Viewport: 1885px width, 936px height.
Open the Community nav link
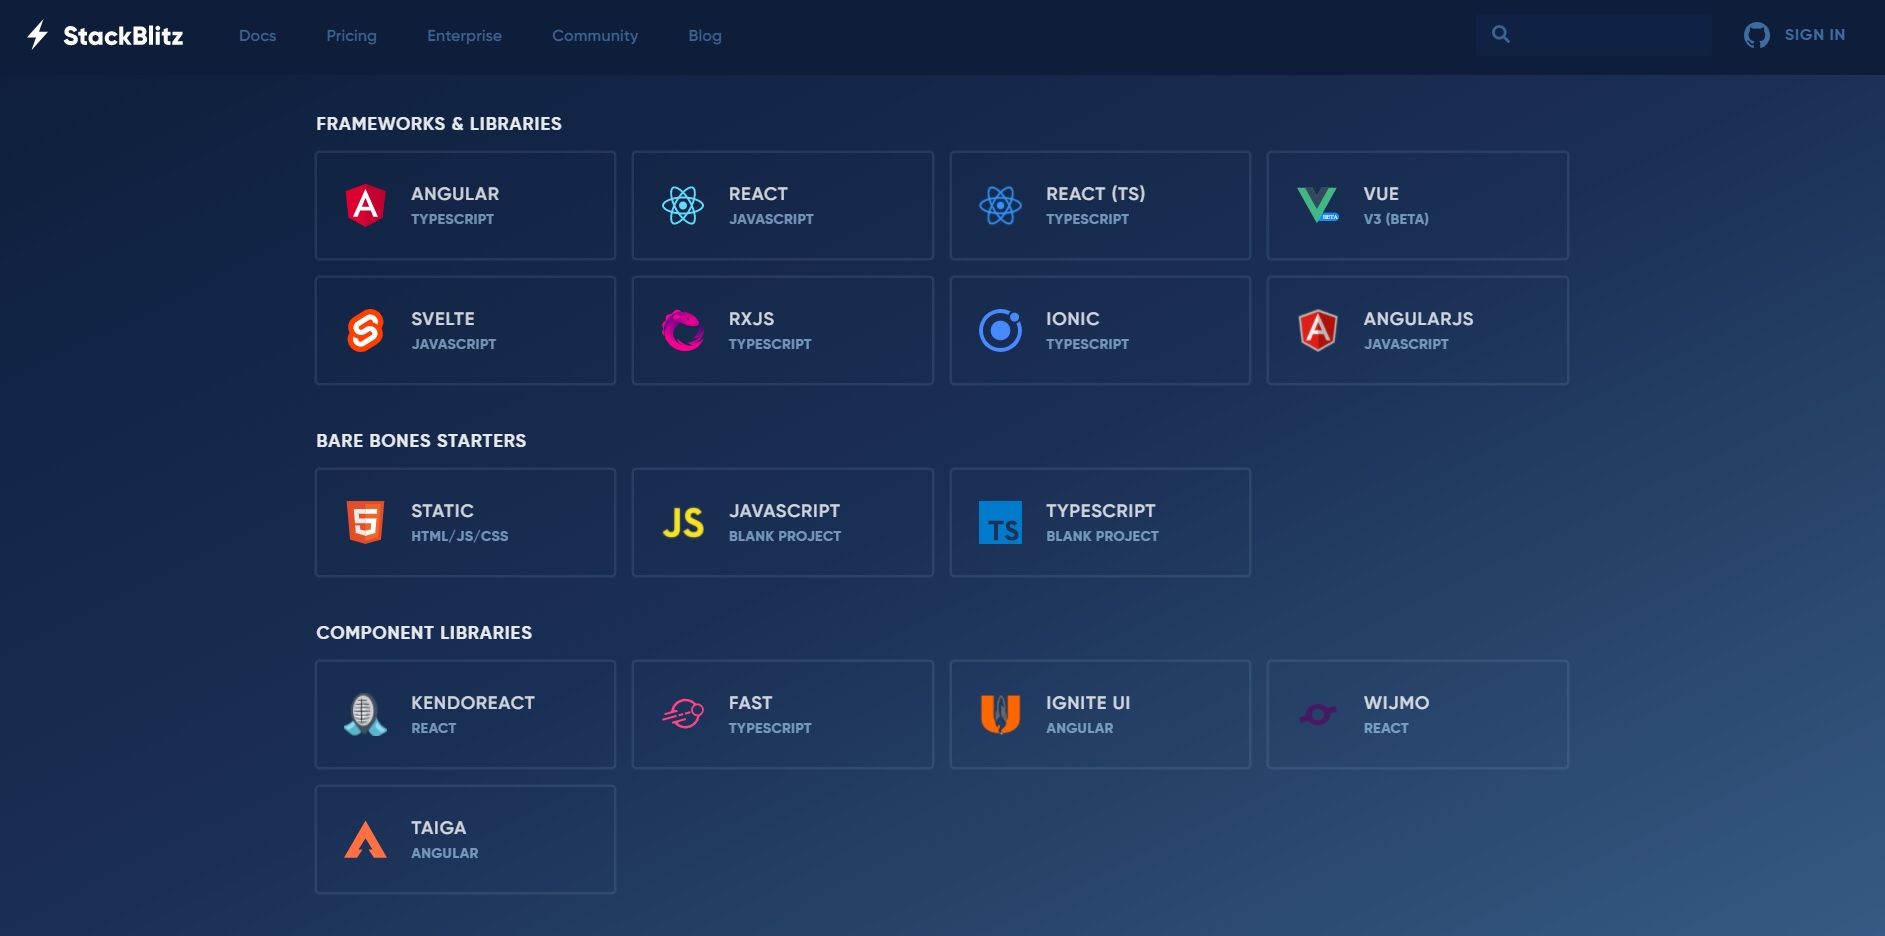594,36
